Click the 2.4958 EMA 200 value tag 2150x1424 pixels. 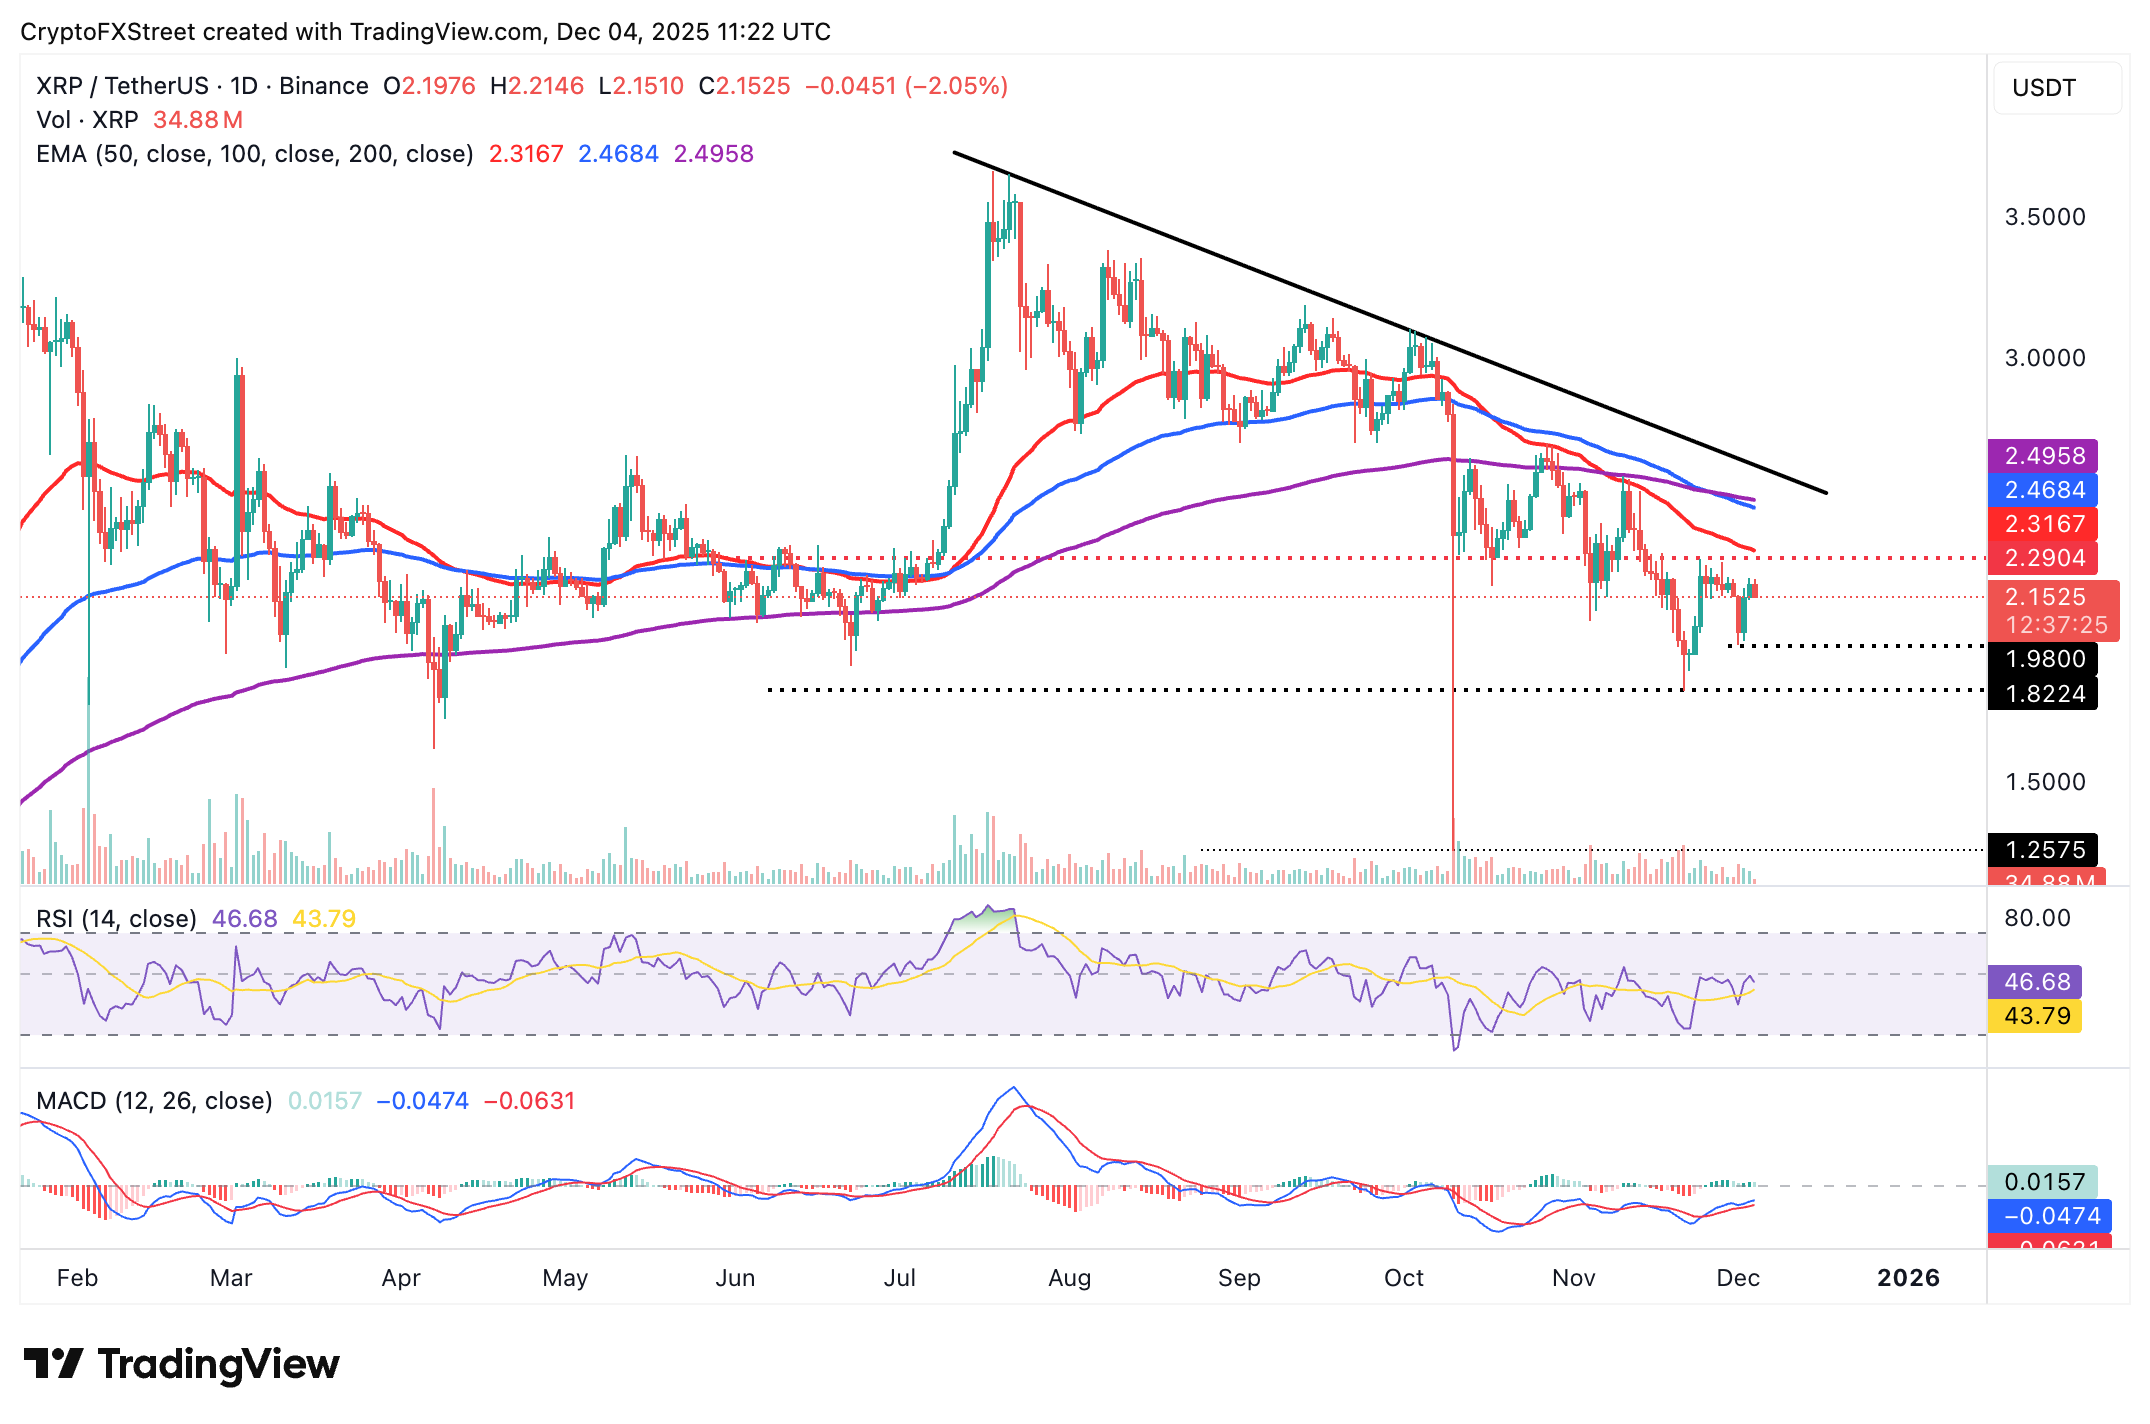coord(2043,455)
